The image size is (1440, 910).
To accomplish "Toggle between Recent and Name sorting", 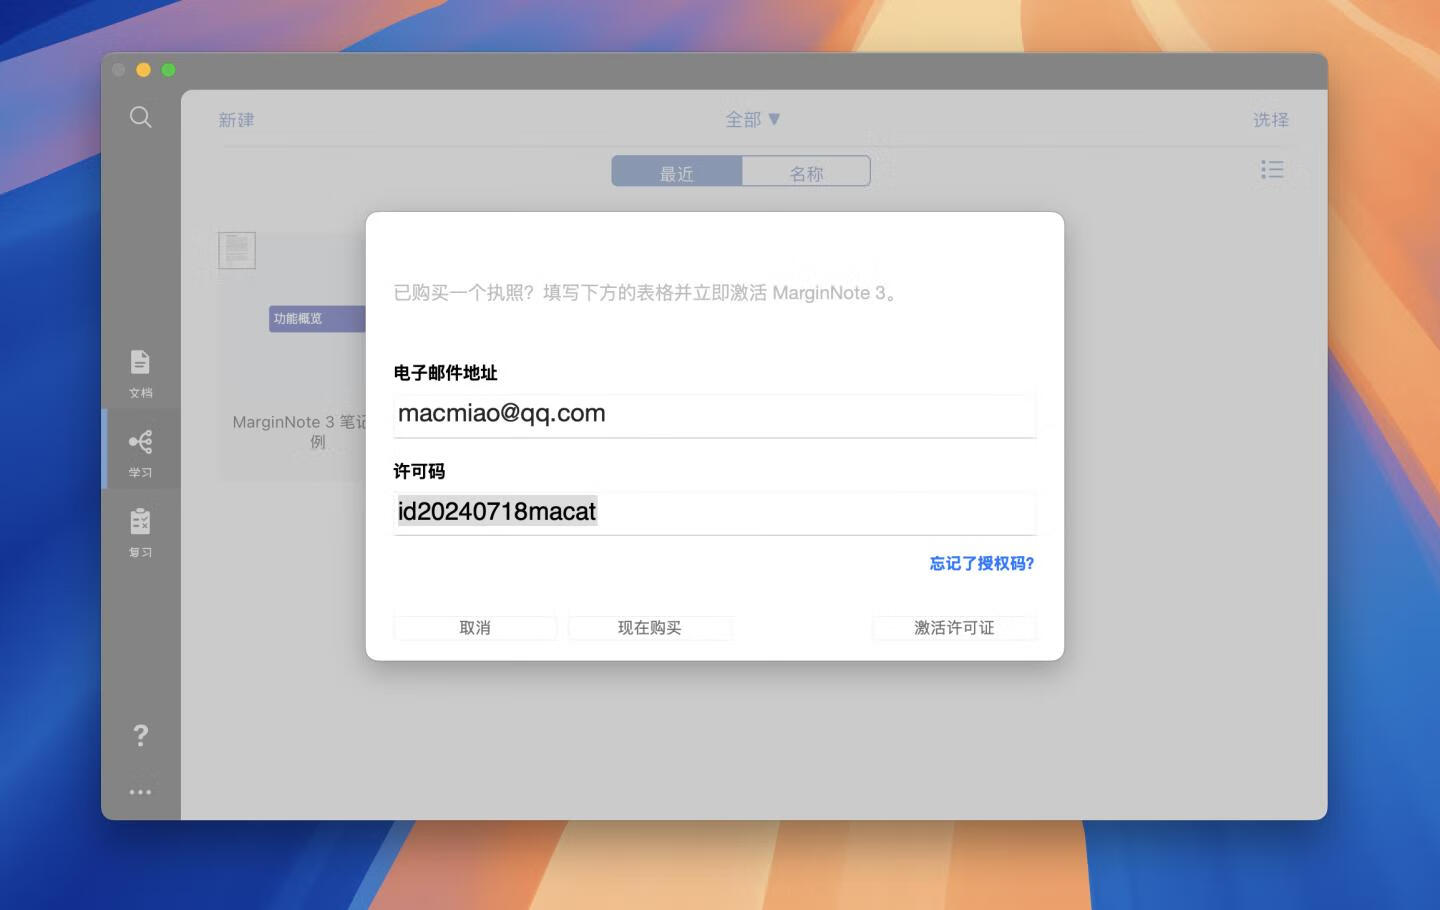I will pyautogui.click(x=741, y=170).
